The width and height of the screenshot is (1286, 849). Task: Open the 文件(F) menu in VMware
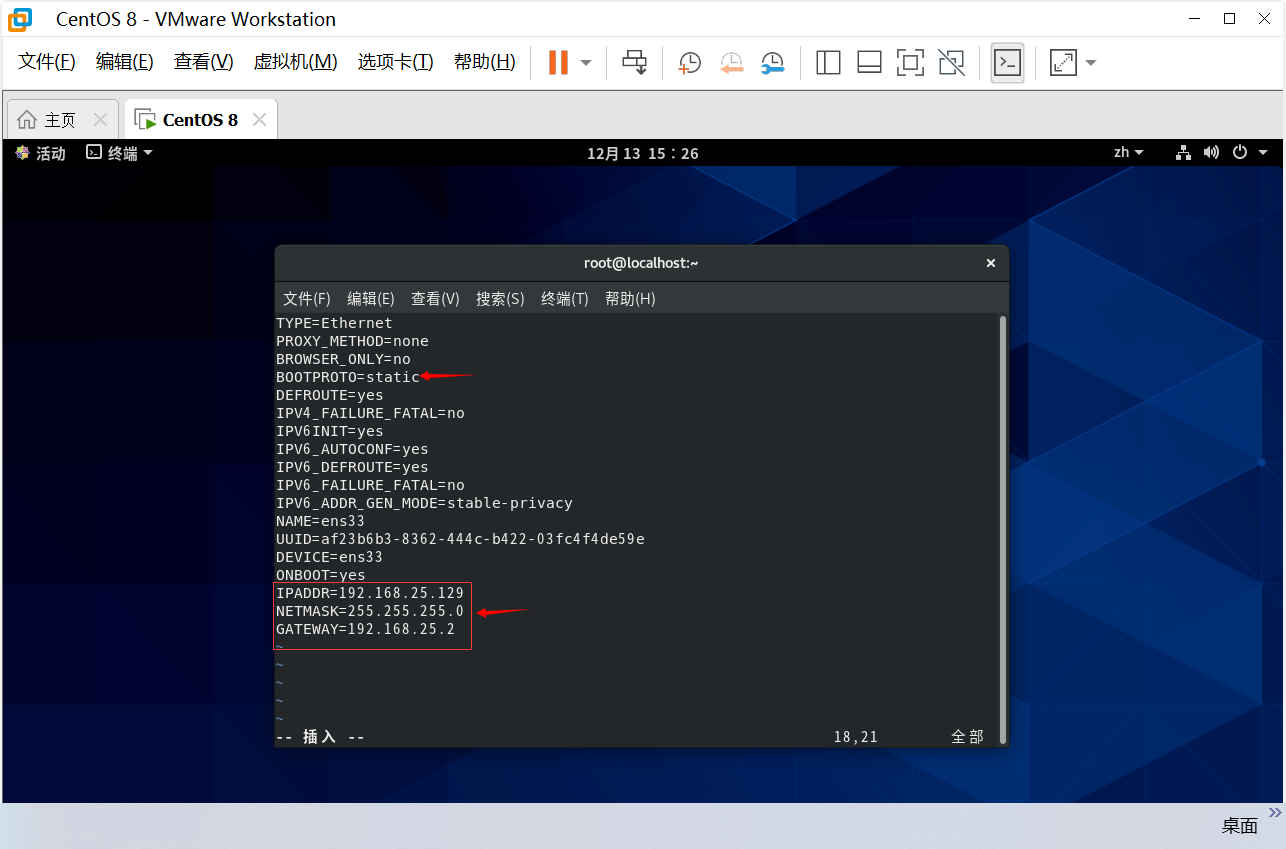(47, 62)
